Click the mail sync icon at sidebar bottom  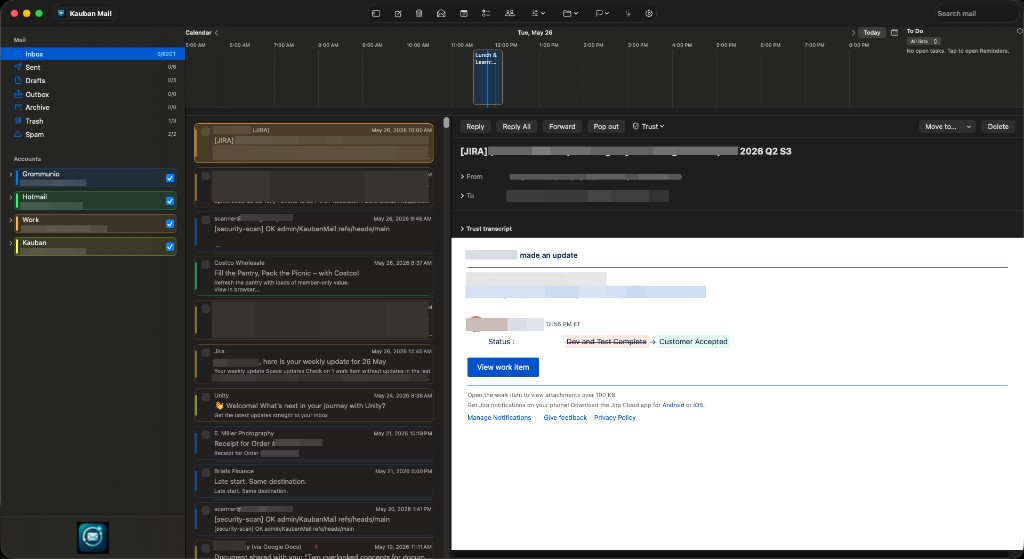pos(93,537)
